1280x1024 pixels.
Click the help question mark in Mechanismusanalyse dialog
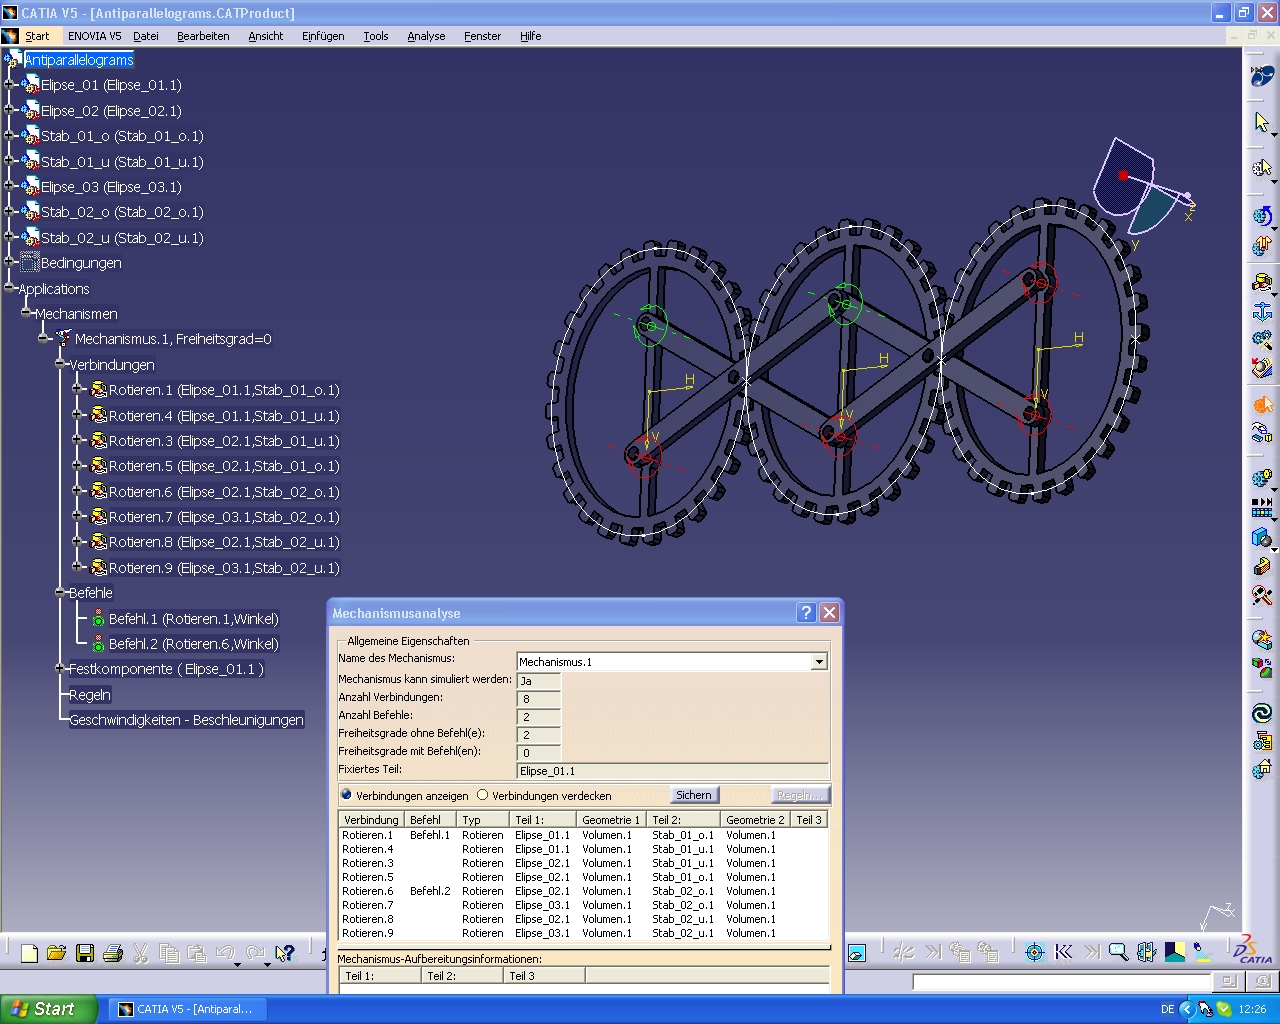click(807, 613)
